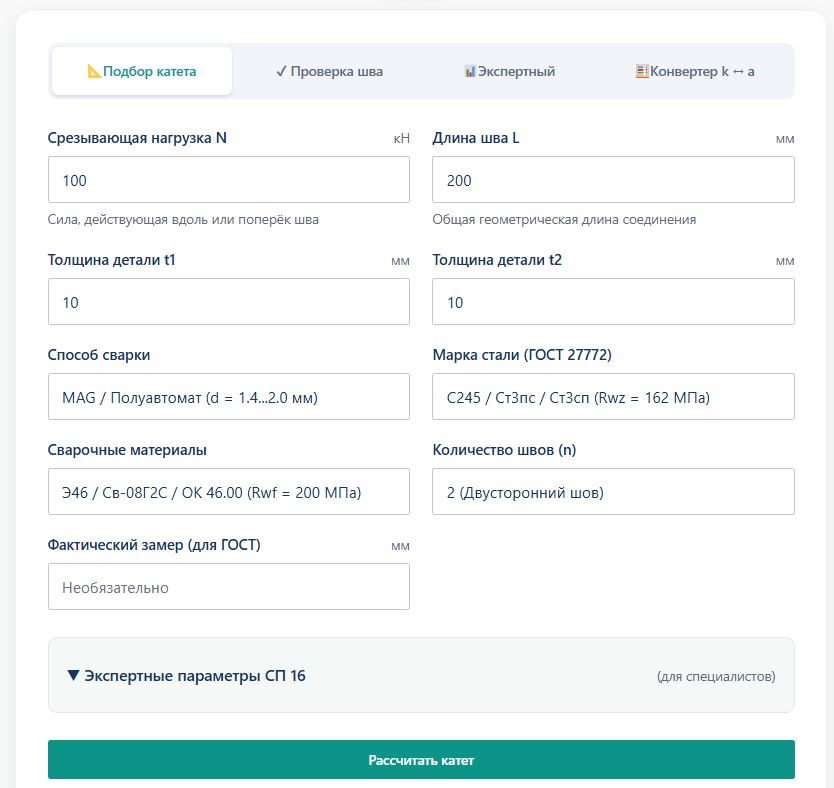Switch to the Проверка шва tab
The width and height of the screenshot is (834, 788).
click(329, 71)
